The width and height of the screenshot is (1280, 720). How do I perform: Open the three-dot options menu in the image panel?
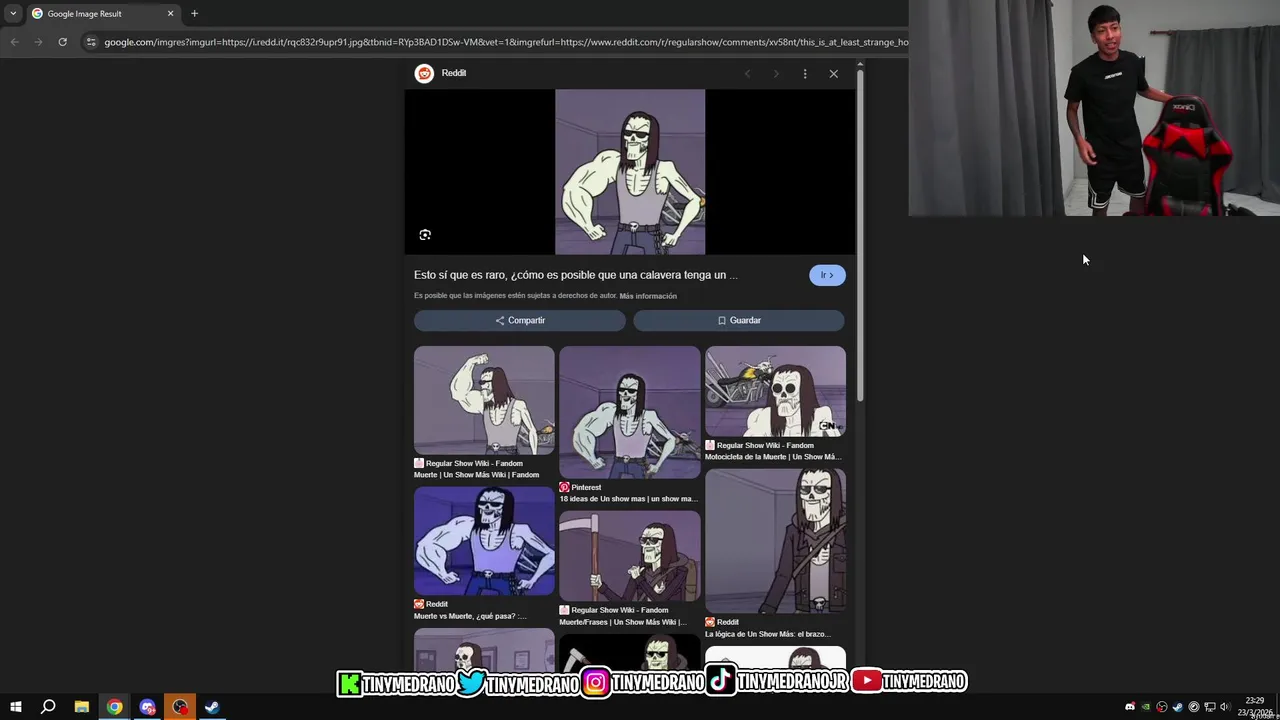tap(805, 74)
